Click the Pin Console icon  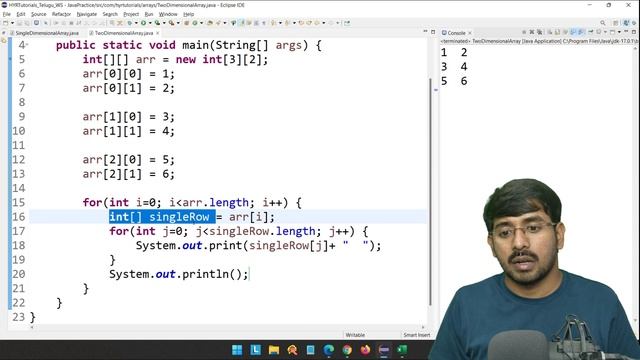590,32
